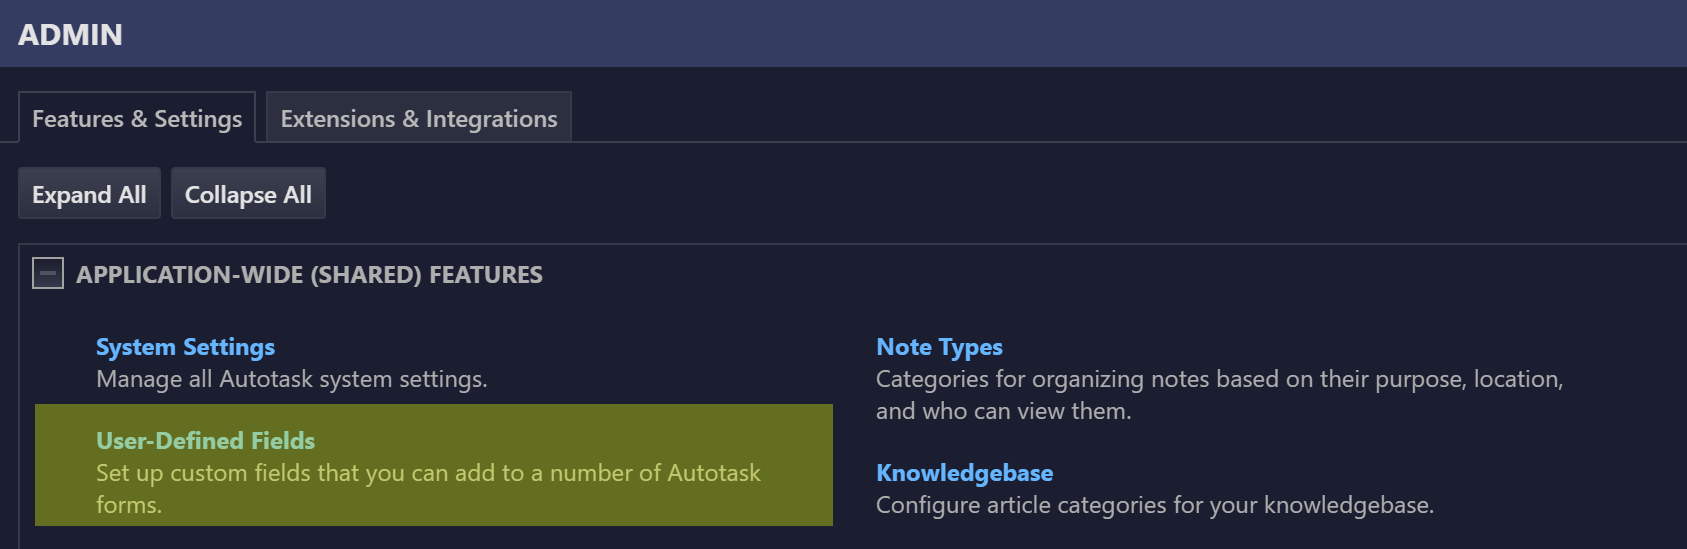Viewport: 1687px width, 549px height.
Task: Collapse the Application-Wide Features section via minus icon
Action: 48,273
